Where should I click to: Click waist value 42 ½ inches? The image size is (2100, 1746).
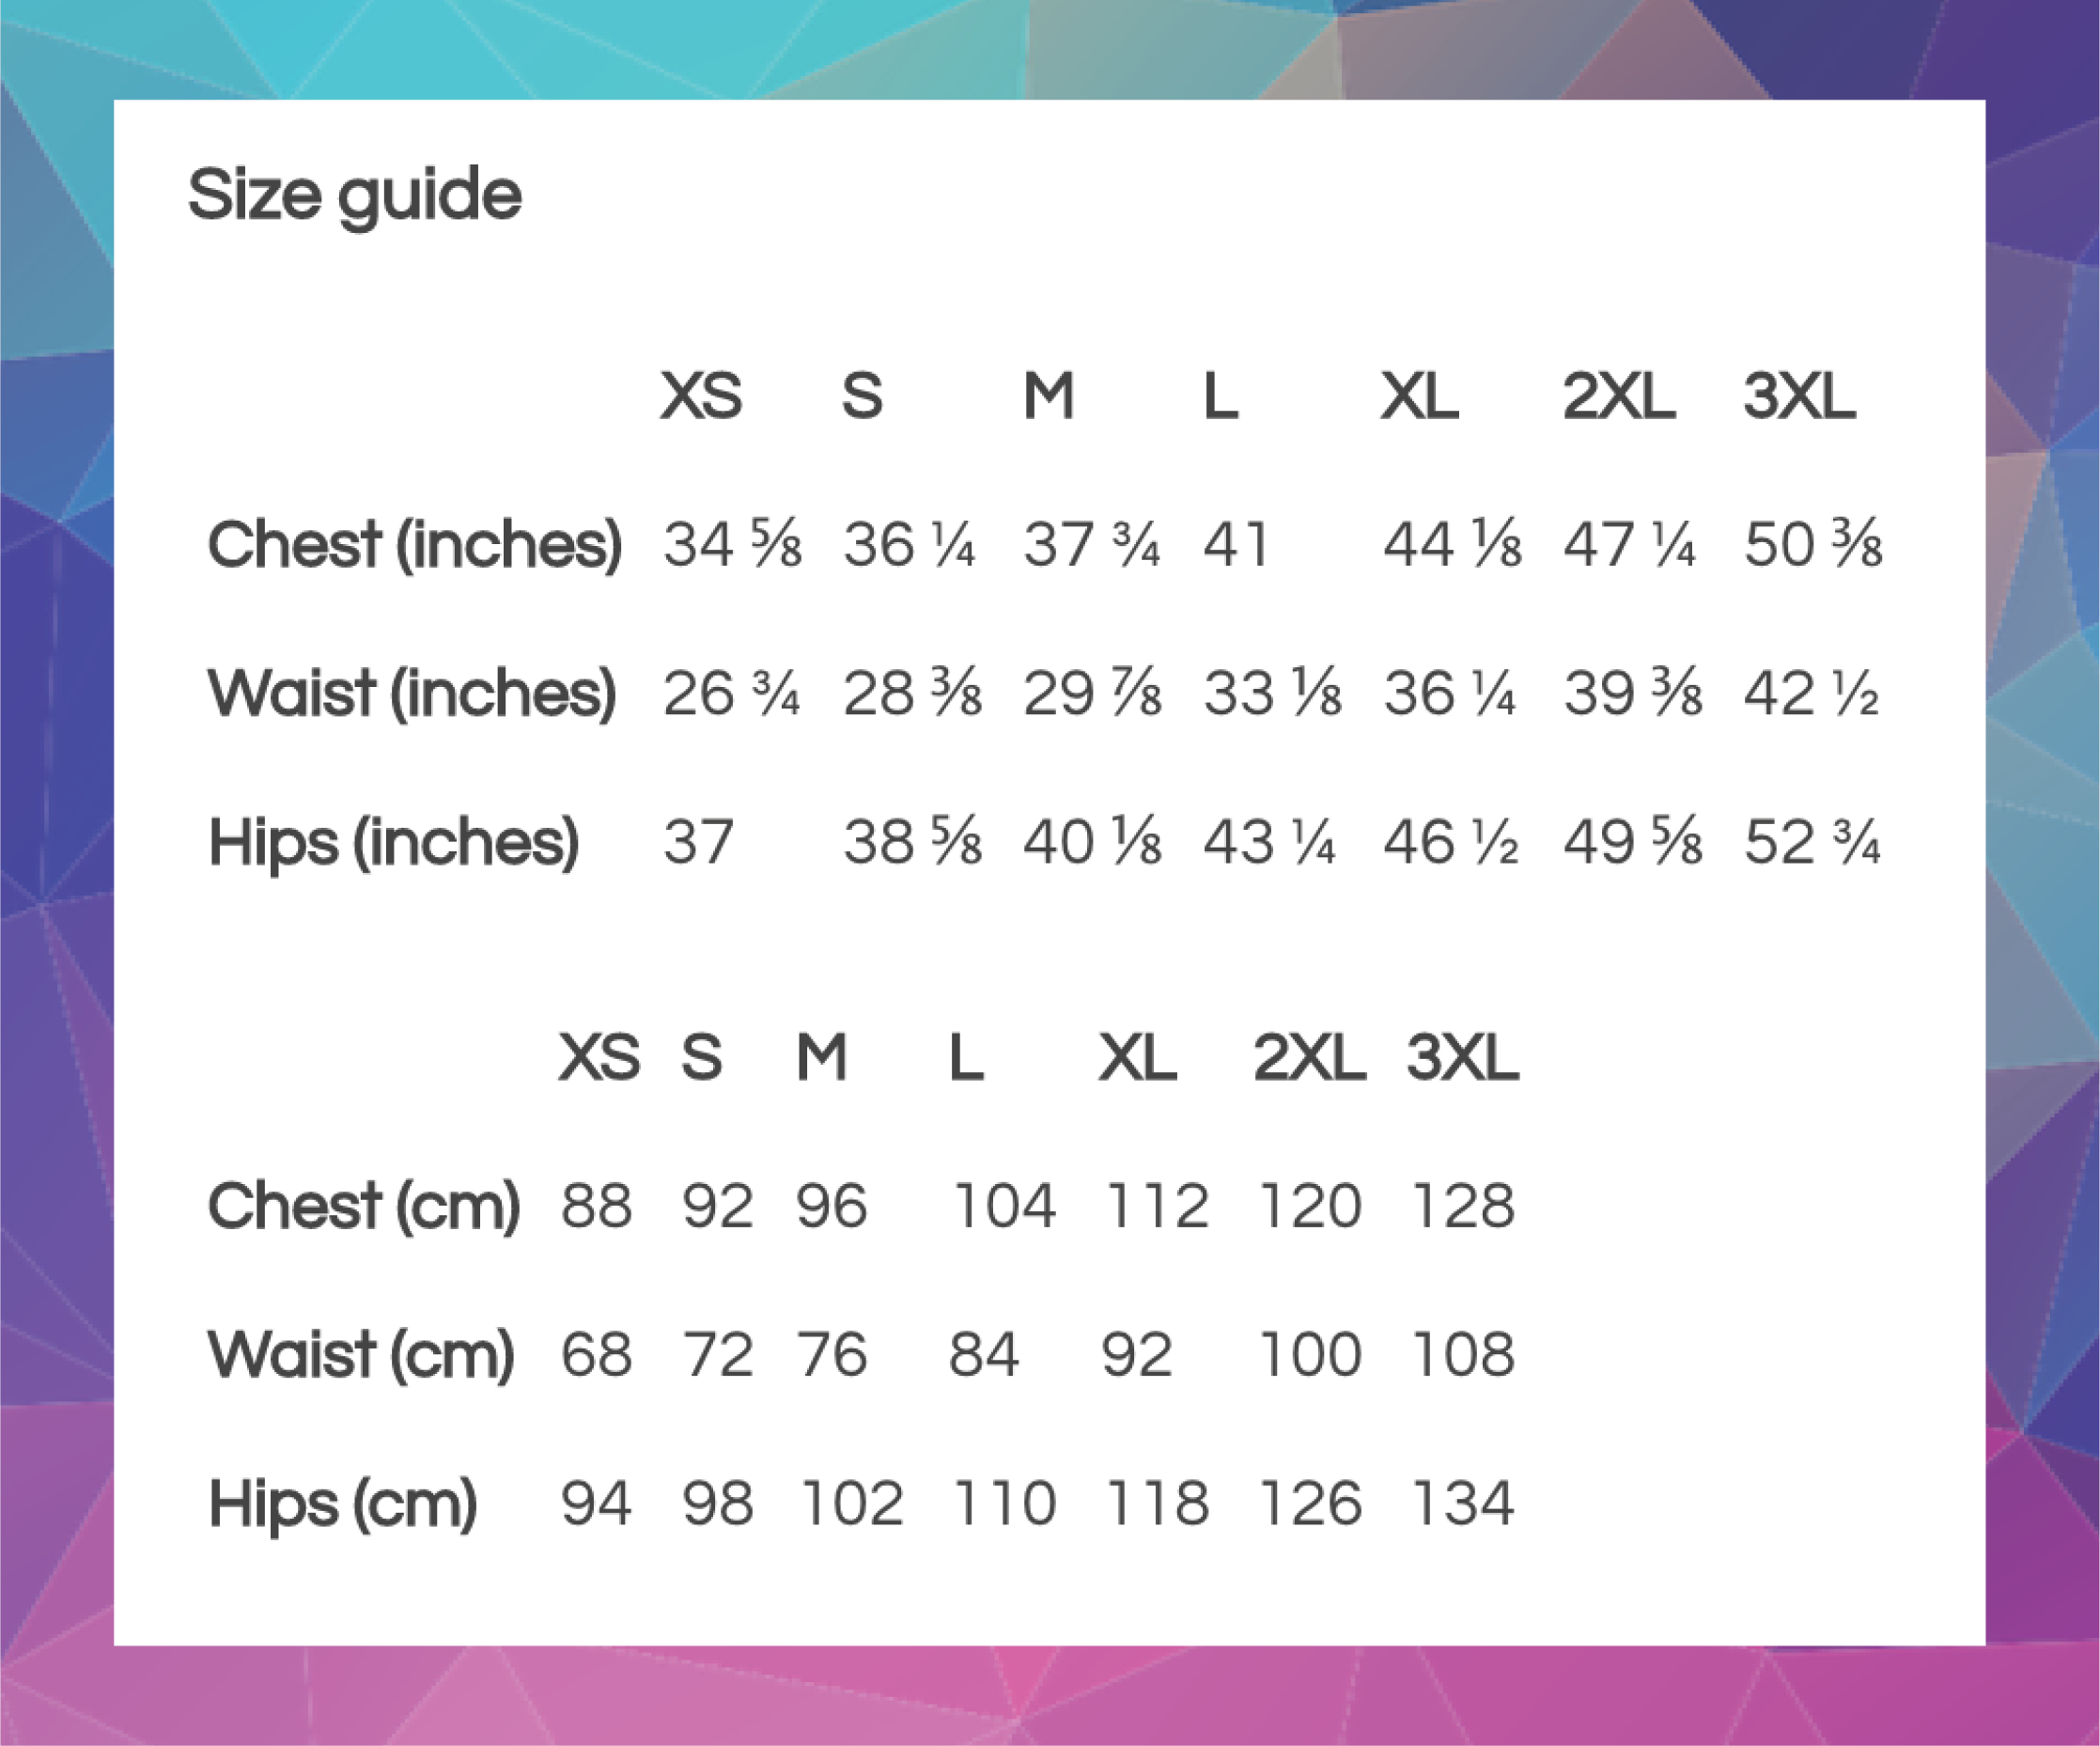point(1812,693)
